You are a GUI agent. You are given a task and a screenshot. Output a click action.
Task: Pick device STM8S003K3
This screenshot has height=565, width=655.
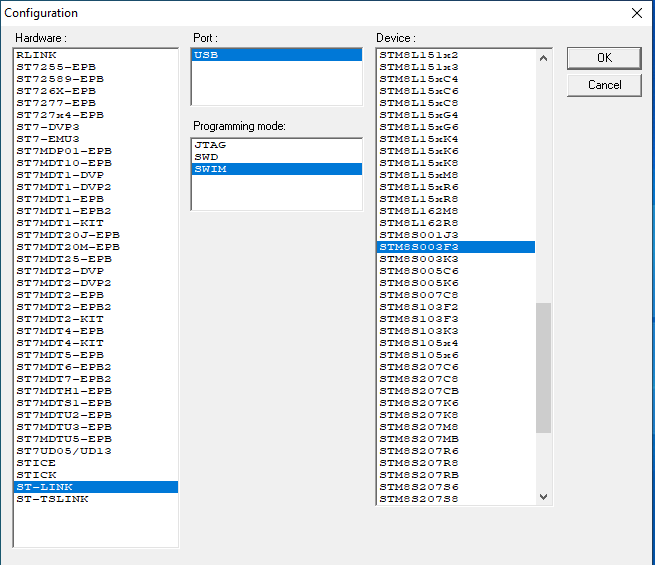(456, 259)
